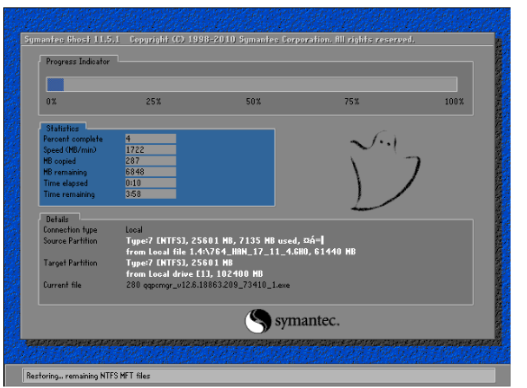Click the Symantec yin-yang logo icon

258,321
